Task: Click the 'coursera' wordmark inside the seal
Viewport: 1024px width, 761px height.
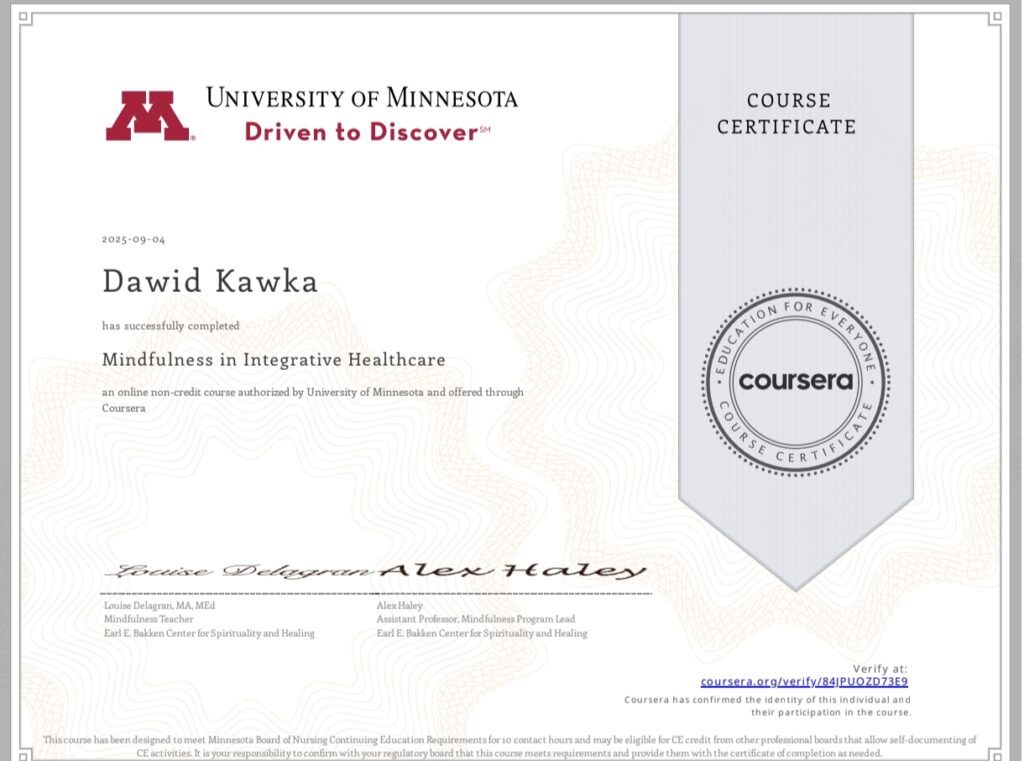Action: (x=795, y=380)
